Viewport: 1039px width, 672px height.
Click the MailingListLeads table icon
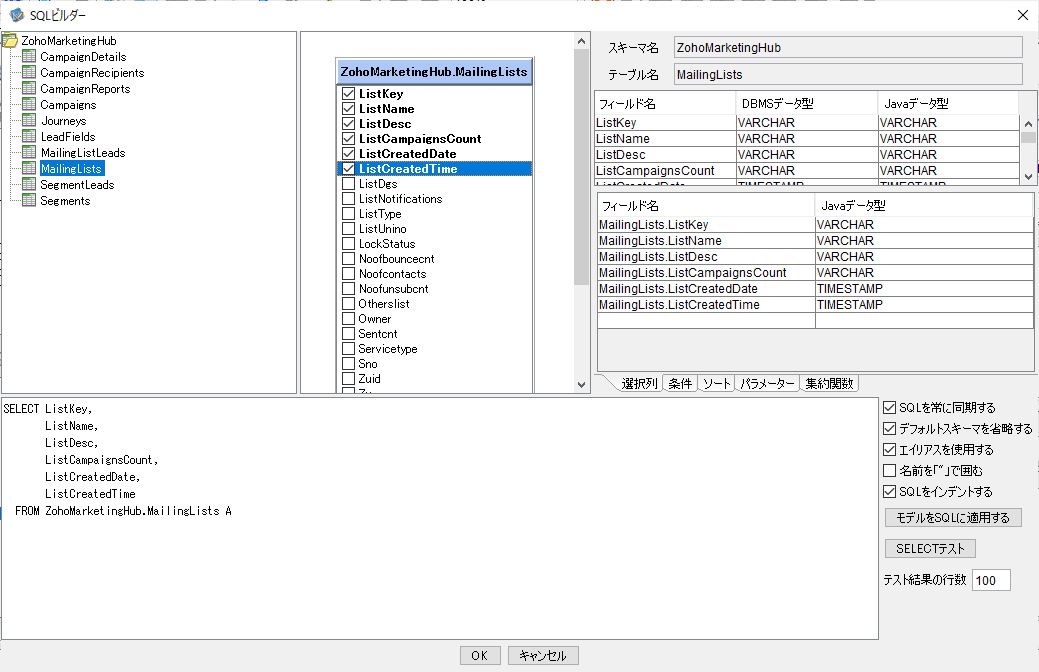pyautogui.click(x=29, y=152)
